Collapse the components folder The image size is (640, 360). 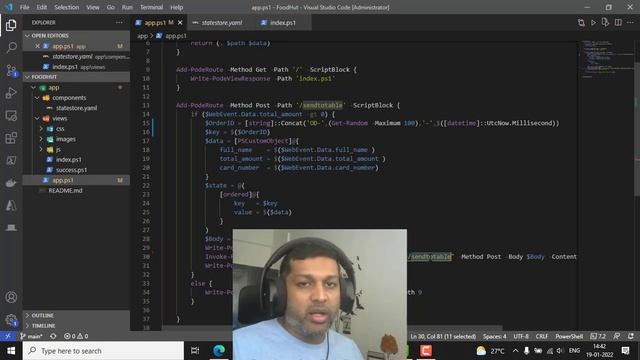click(x=76, y=98)
